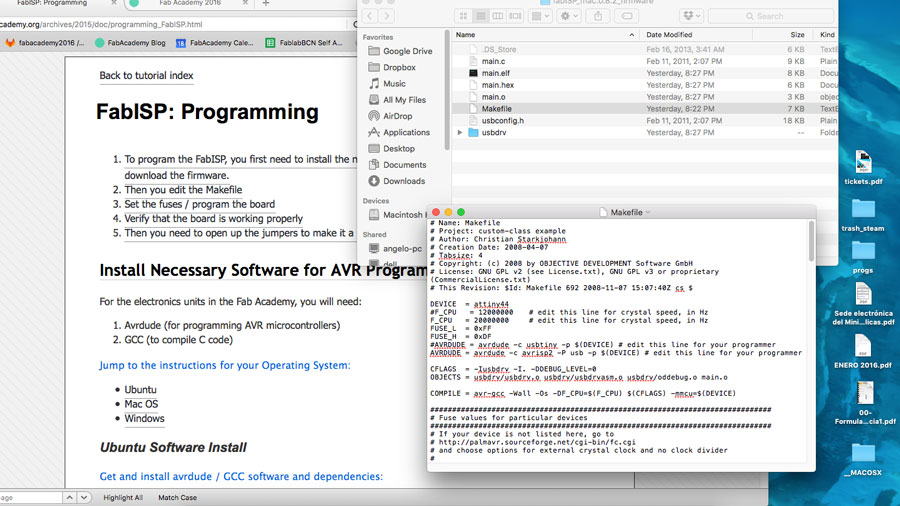Screen dimensions: 900x506
Task: Jump to Windows install instructions
Action: 144,418
